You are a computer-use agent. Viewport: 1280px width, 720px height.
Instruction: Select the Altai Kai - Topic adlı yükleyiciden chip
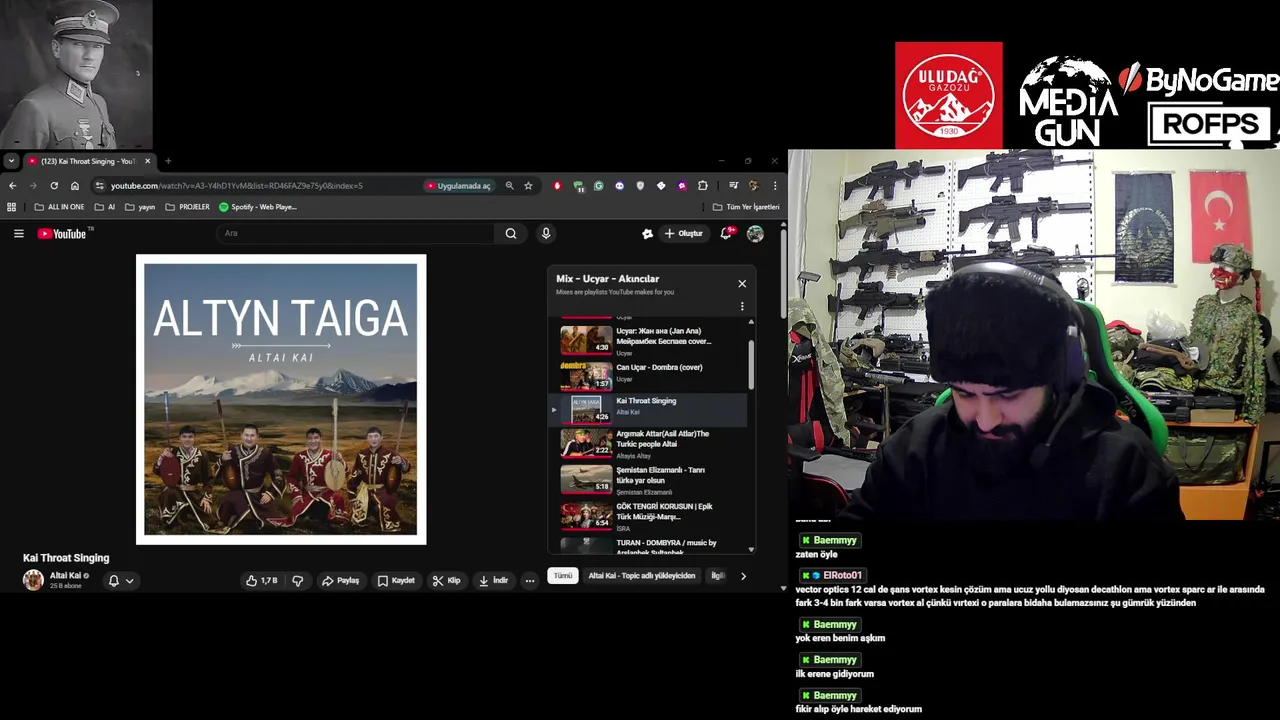pyautogui.click(x=642, y=576)
